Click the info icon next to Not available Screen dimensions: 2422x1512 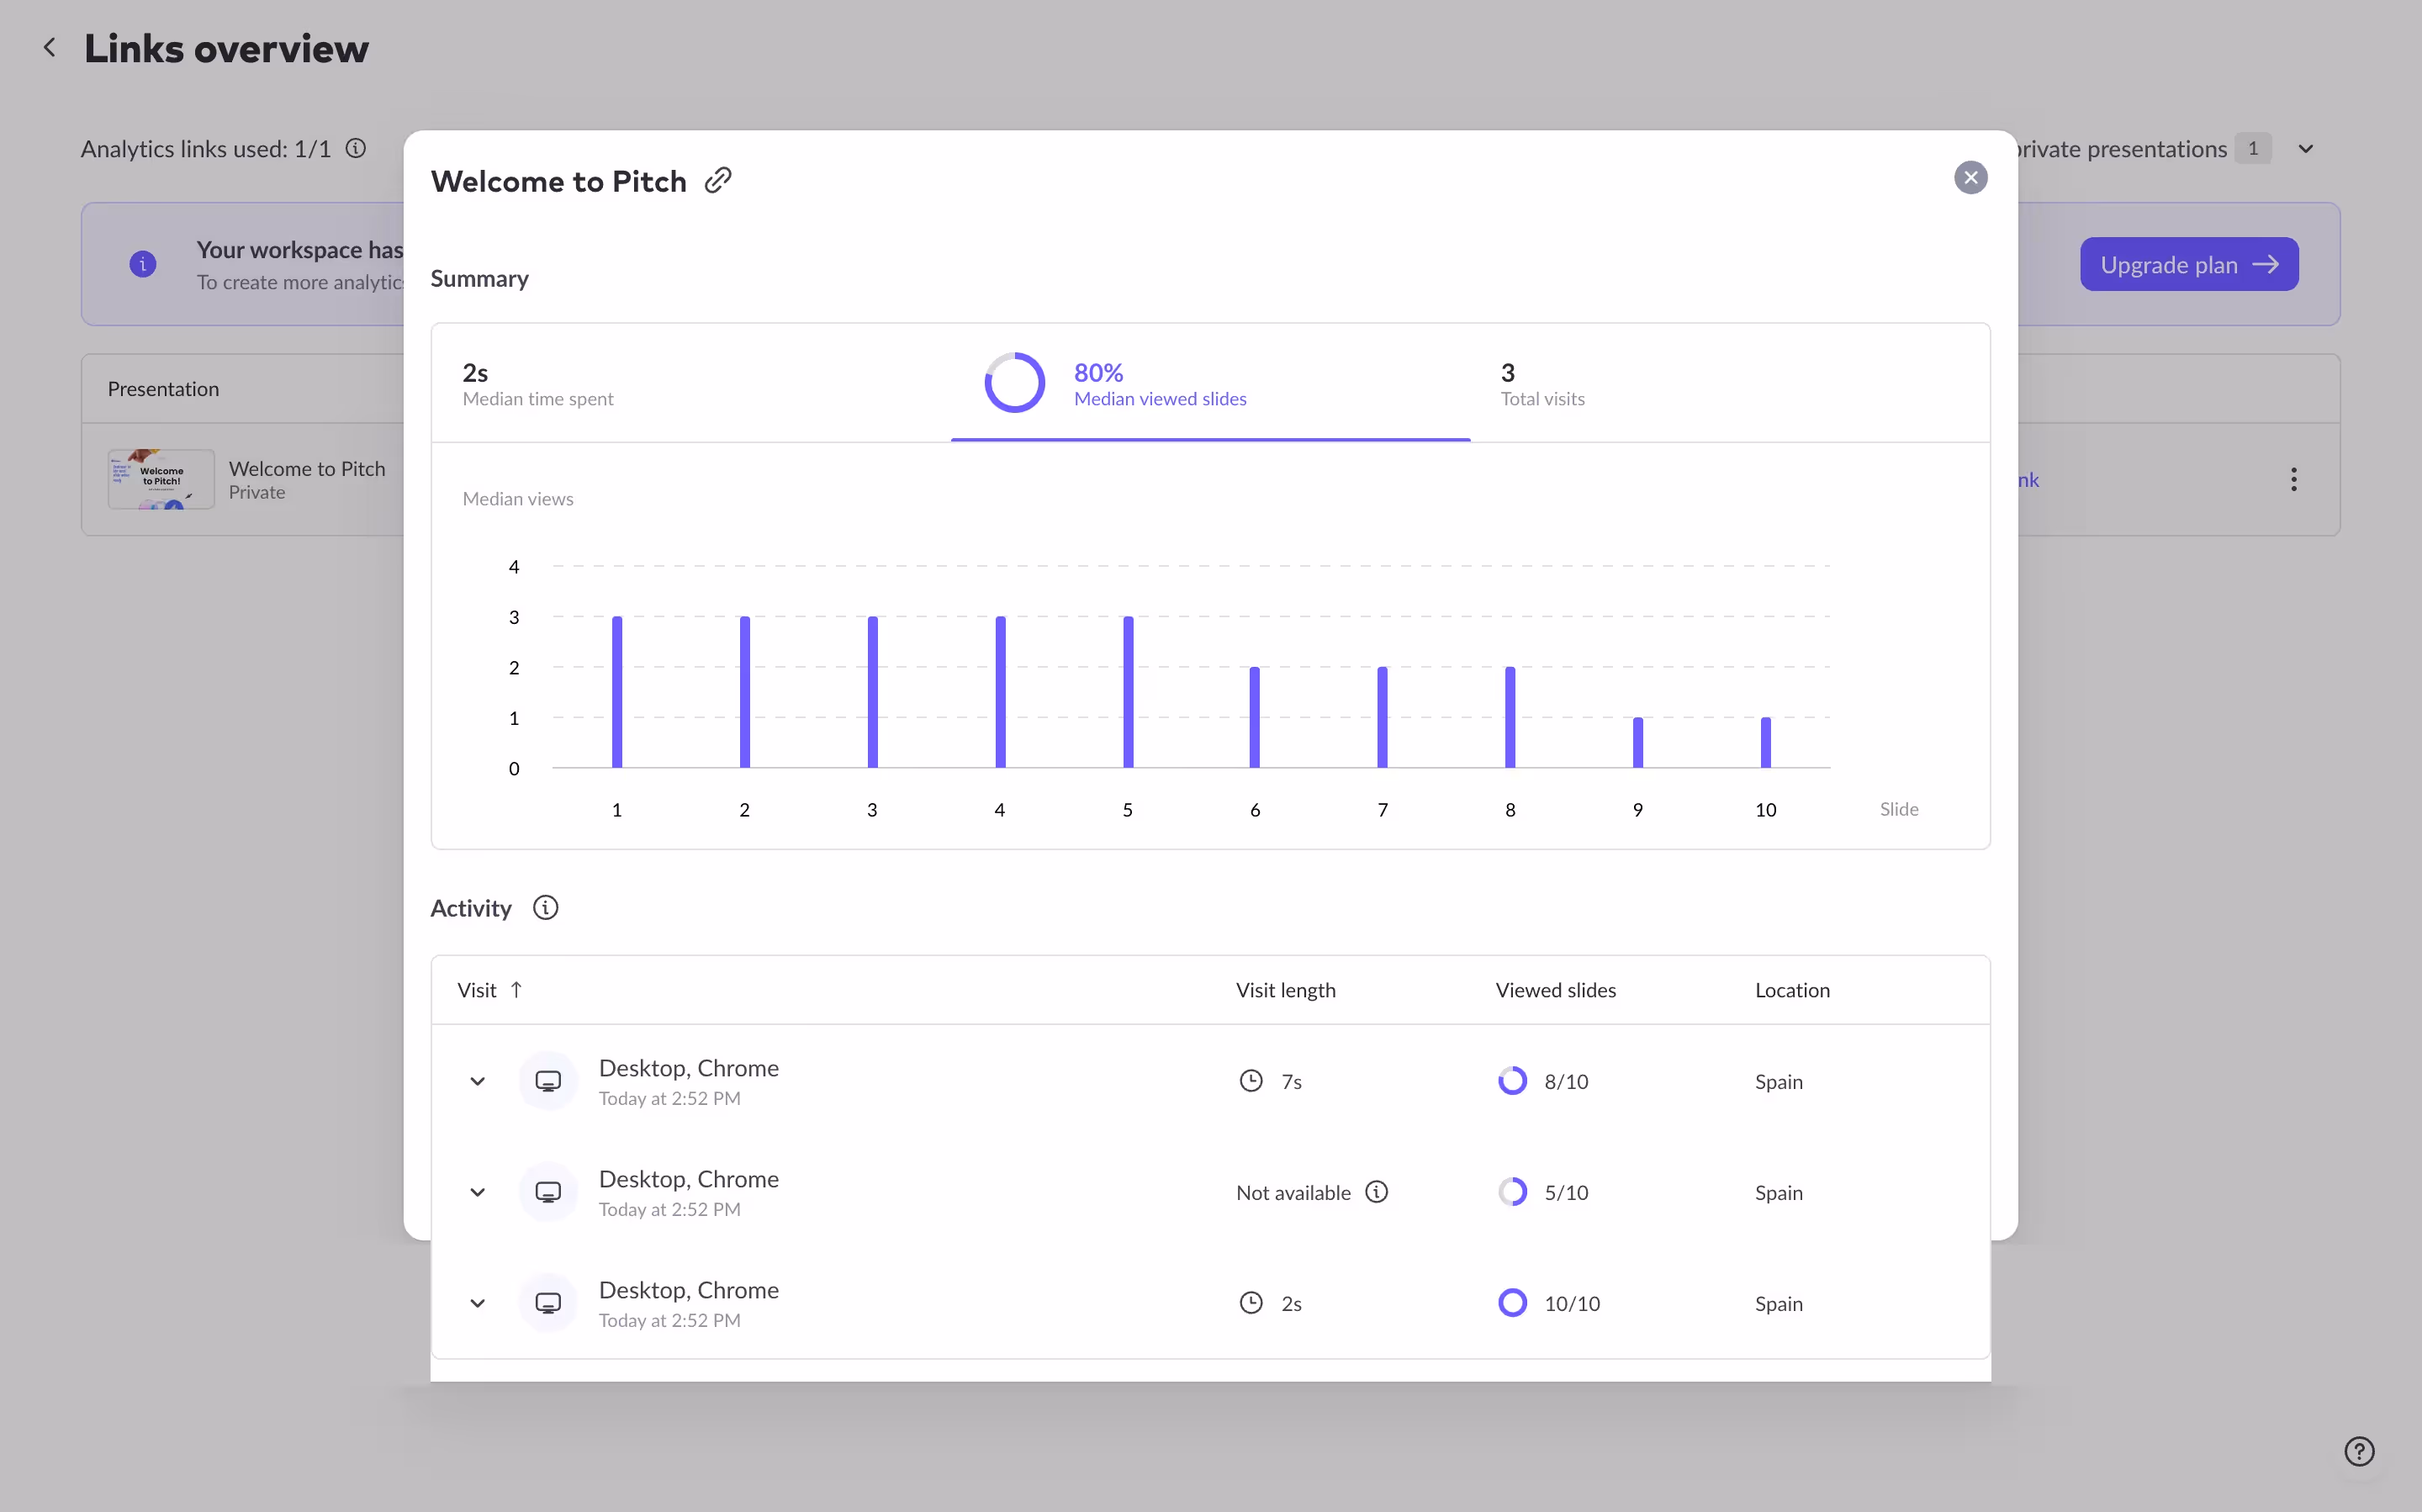1377,1192
